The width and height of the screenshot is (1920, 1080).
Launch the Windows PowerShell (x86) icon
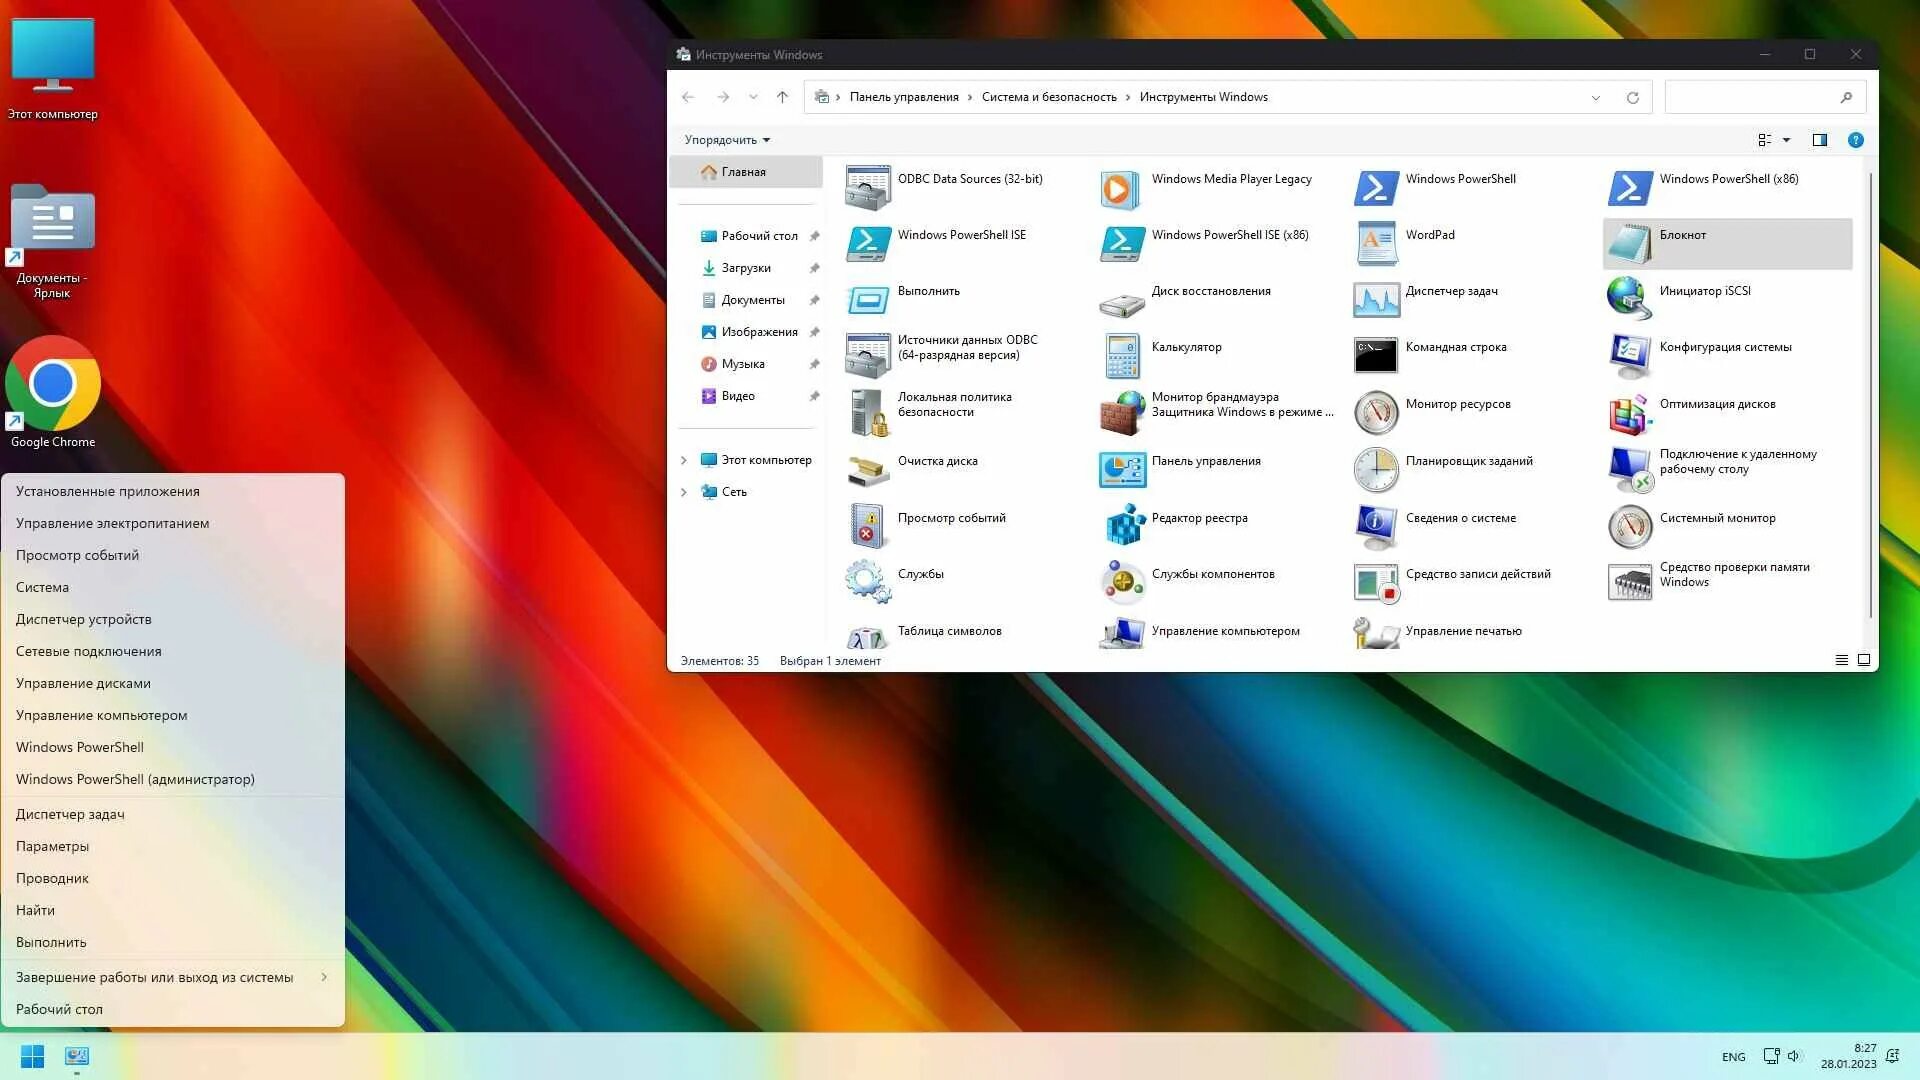click(x=1629, y=188)
